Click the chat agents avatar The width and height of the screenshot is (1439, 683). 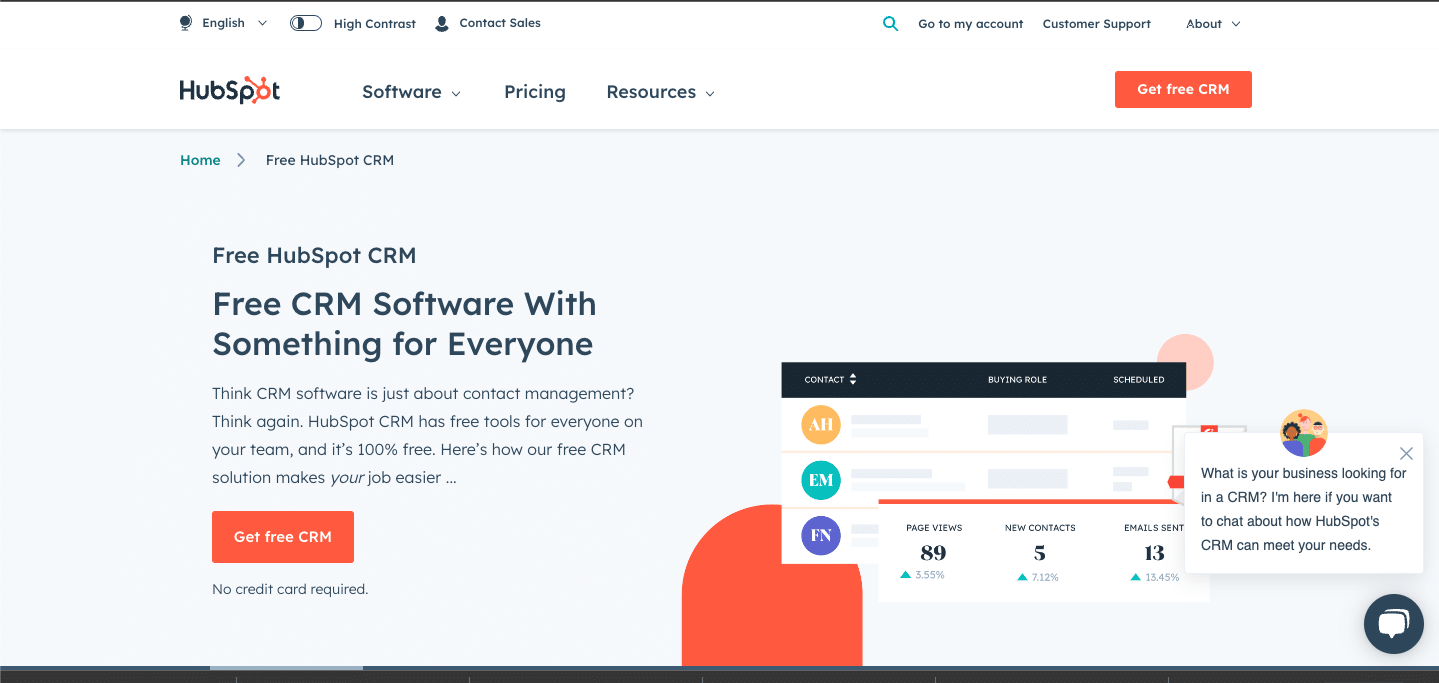coord(1303,433)
